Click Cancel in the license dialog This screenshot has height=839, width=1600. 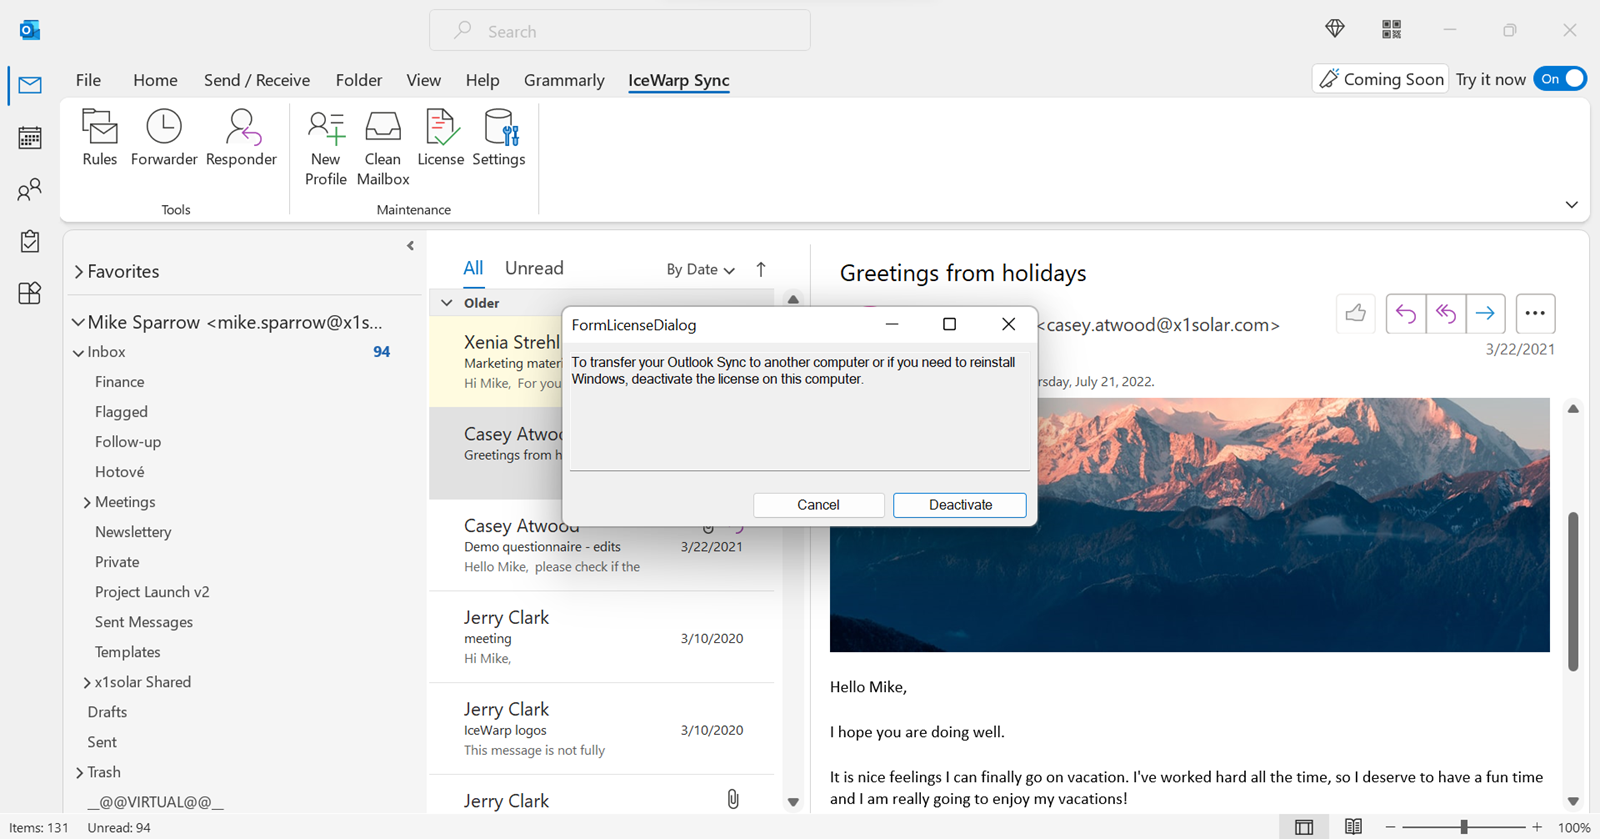818,505
